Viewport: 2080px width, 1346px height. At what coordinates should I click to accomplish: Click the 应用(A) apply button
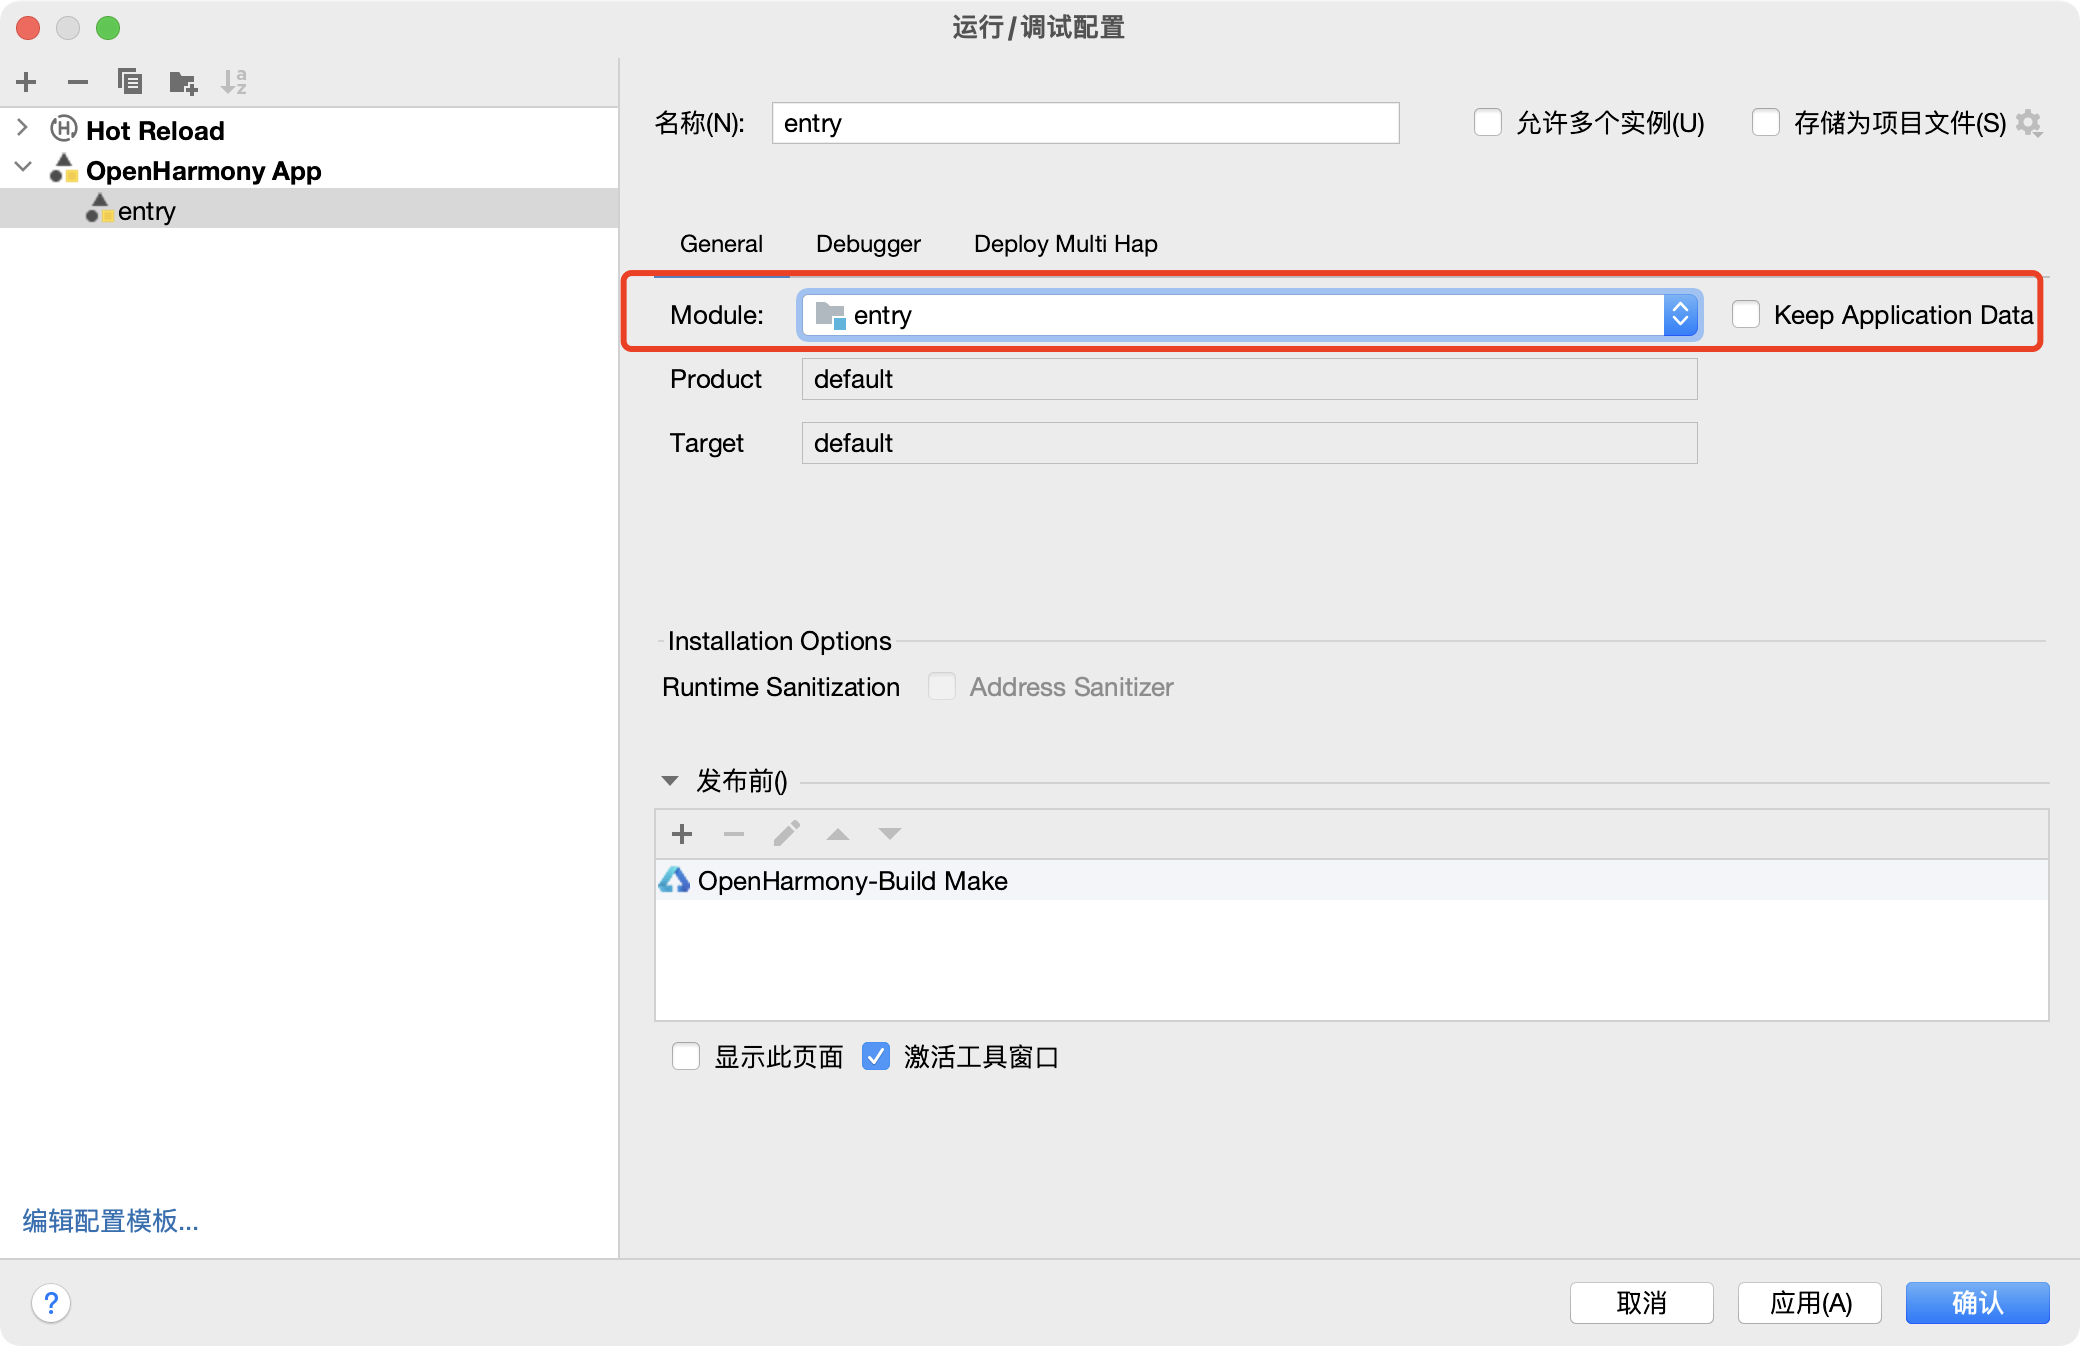coord(1809,1303)
